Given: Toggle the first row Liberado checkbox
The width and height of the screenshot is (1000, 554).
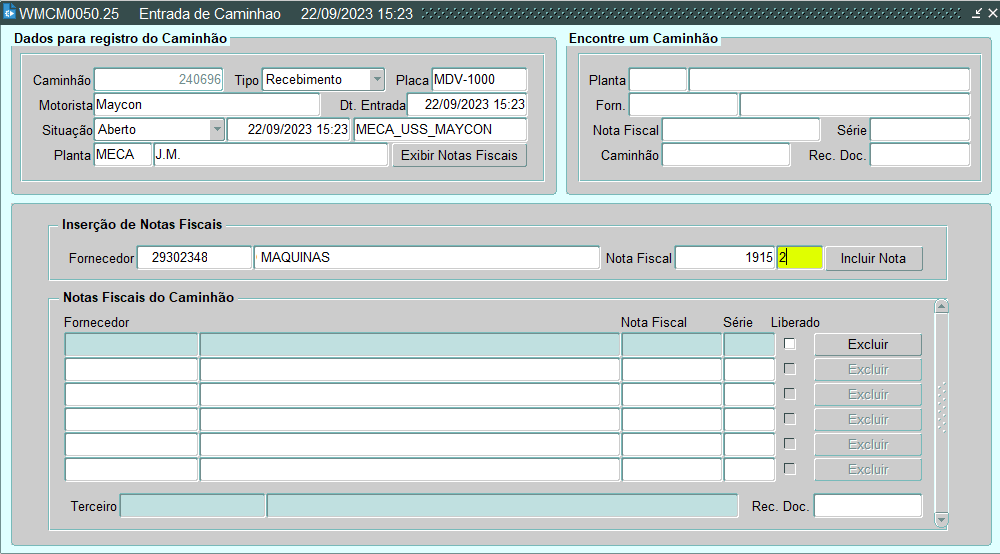Looking at the screenshot, I should (x=790, y=344).
